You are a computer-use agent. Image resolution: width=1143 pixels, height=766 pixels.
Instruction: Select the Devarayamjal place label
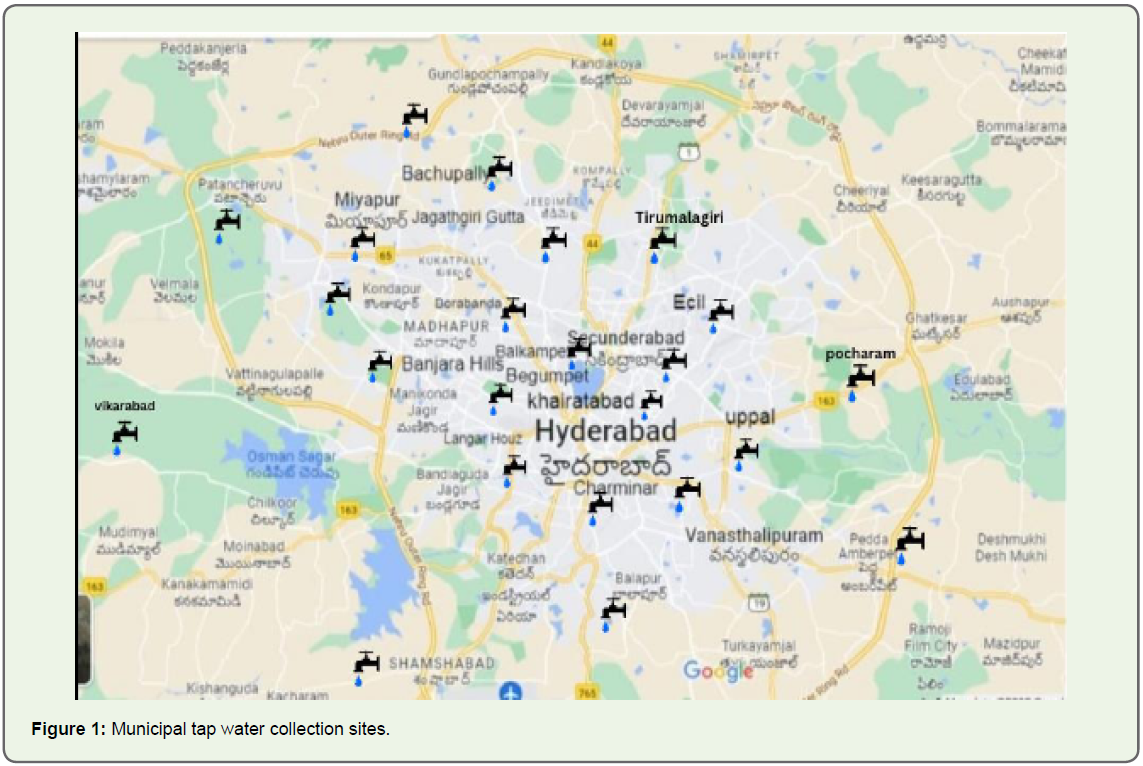pyautogui.click(x=663, y=105)
